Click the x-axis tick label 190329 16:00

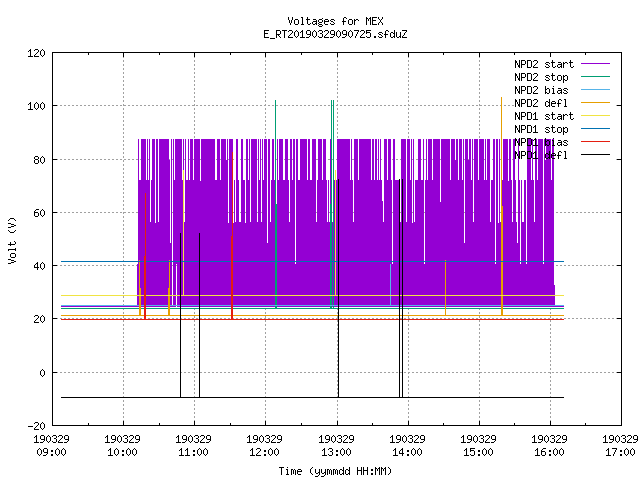[x=549, y=446]
